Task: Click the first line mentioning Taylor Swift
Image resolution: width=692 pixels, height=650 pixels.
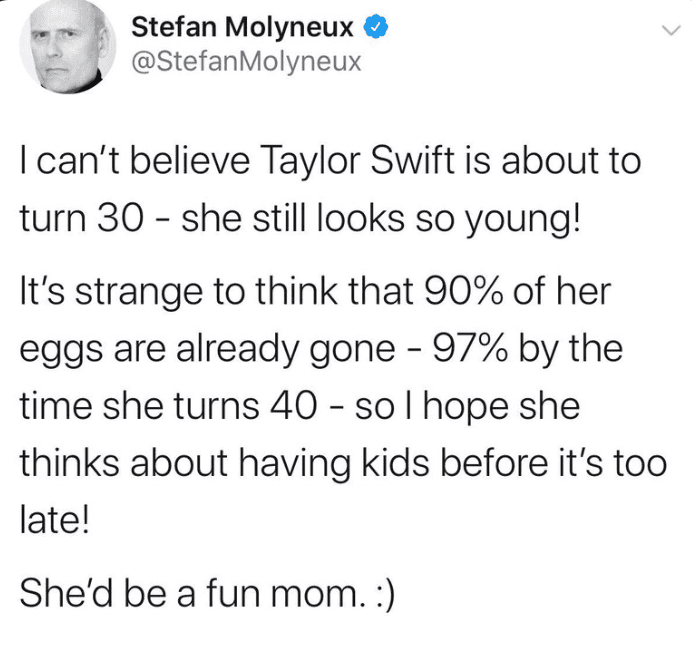Action: [x=330, y=161]
